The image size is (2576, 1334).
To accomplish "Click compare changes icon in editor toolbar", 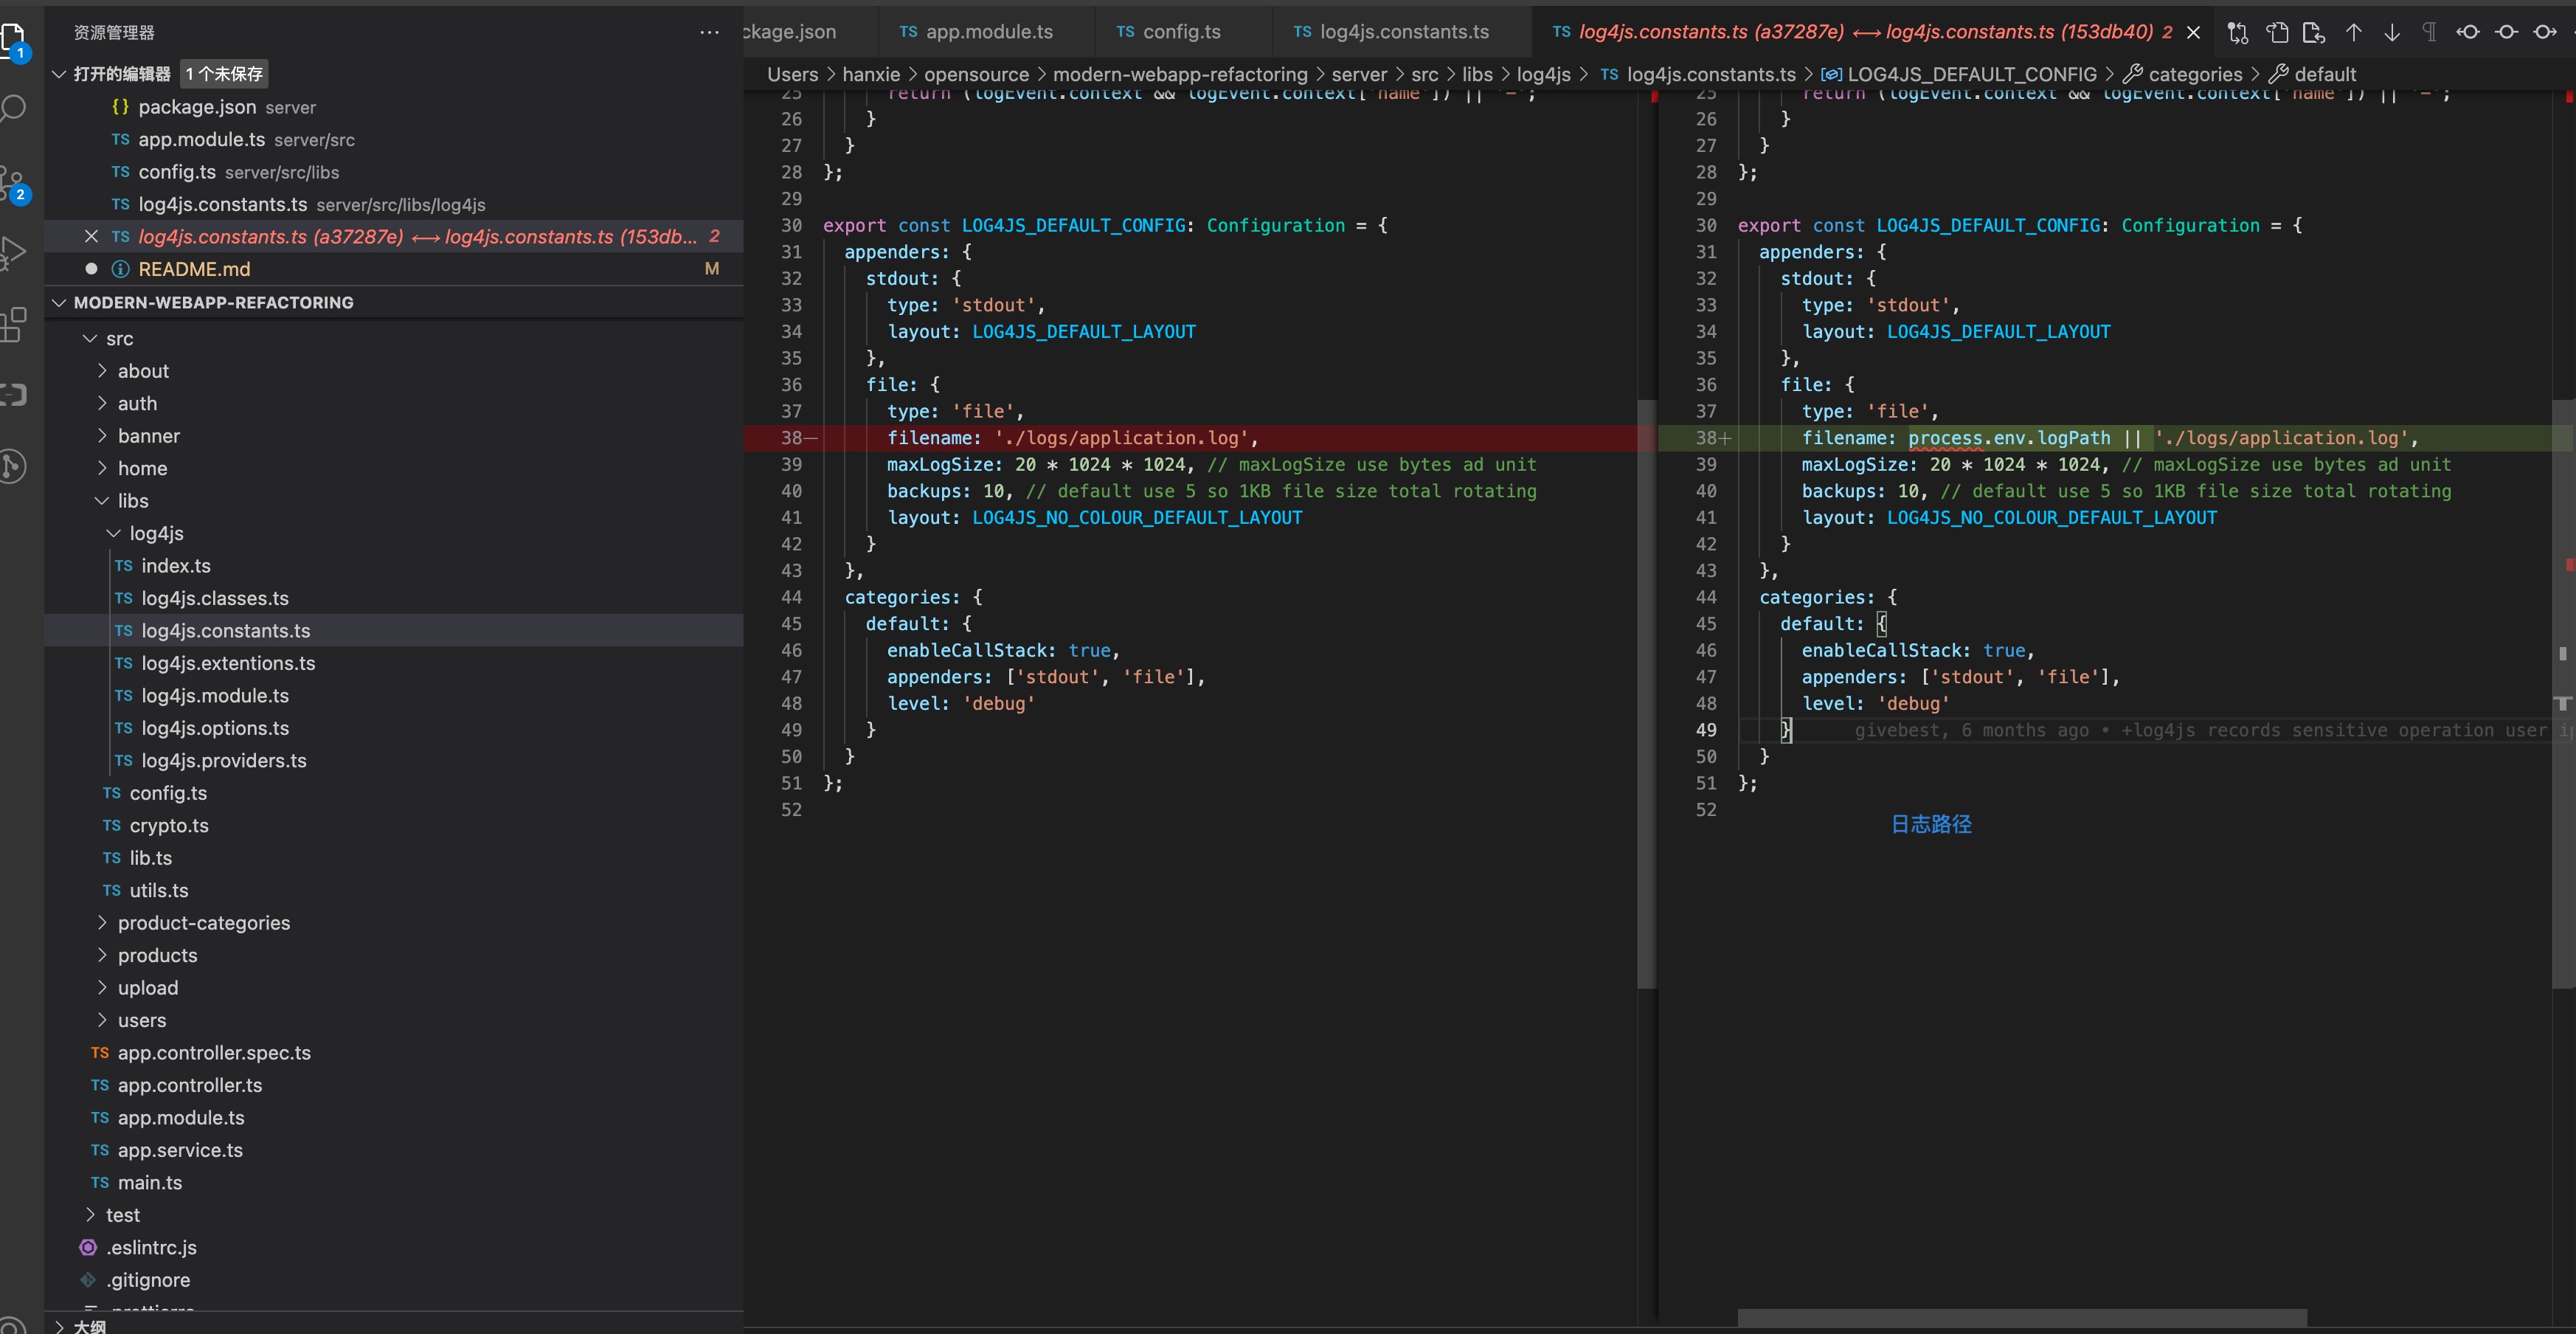I will coord(2238,33).
